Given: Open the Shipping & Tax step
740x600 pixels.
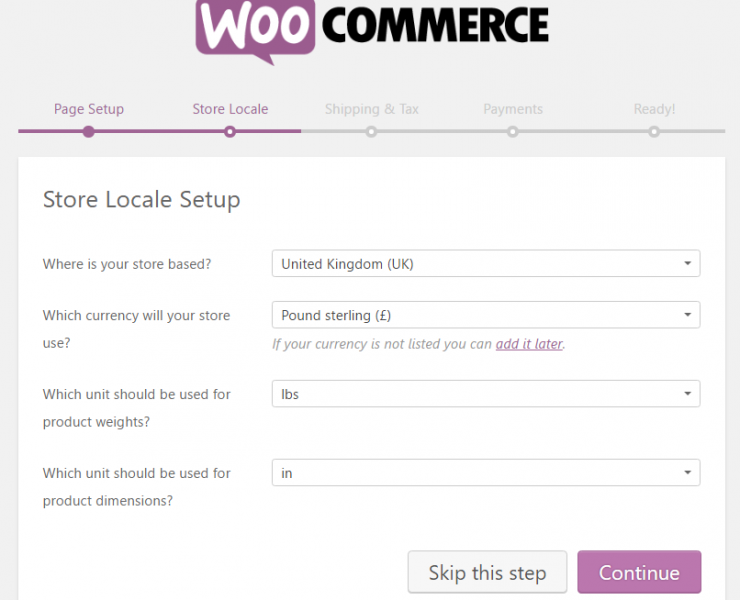Looking at the screenshot, I should coord(371,109).
